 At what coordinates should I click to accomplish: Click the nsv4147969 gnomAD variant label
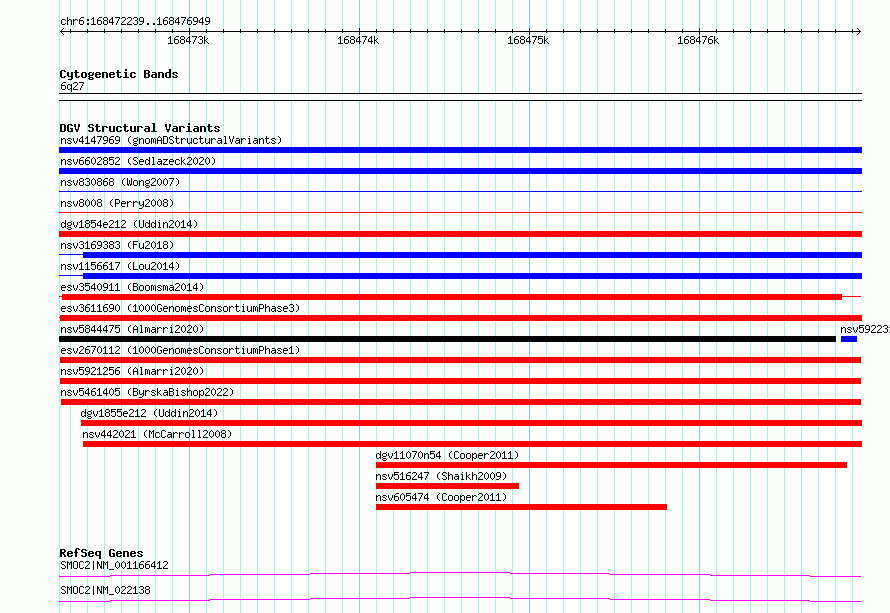point(171,140)
